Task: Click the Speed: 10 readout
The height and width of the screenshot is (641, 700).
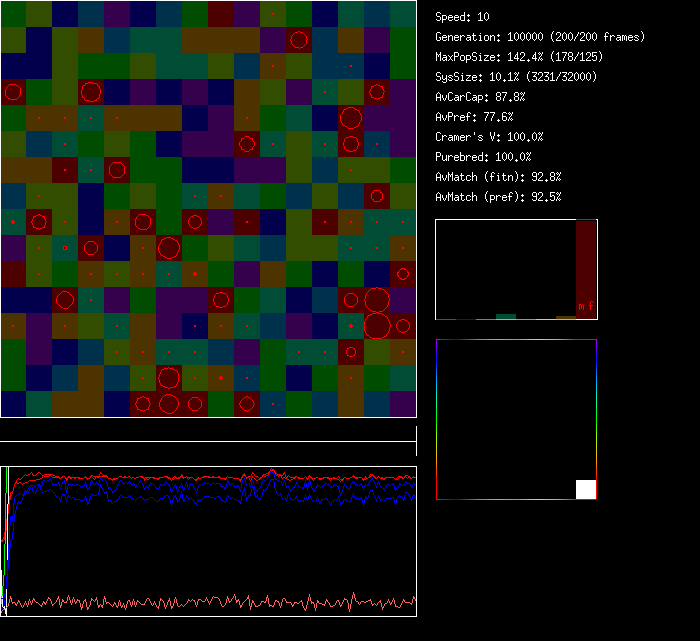Action: click(x=463, y=17)
